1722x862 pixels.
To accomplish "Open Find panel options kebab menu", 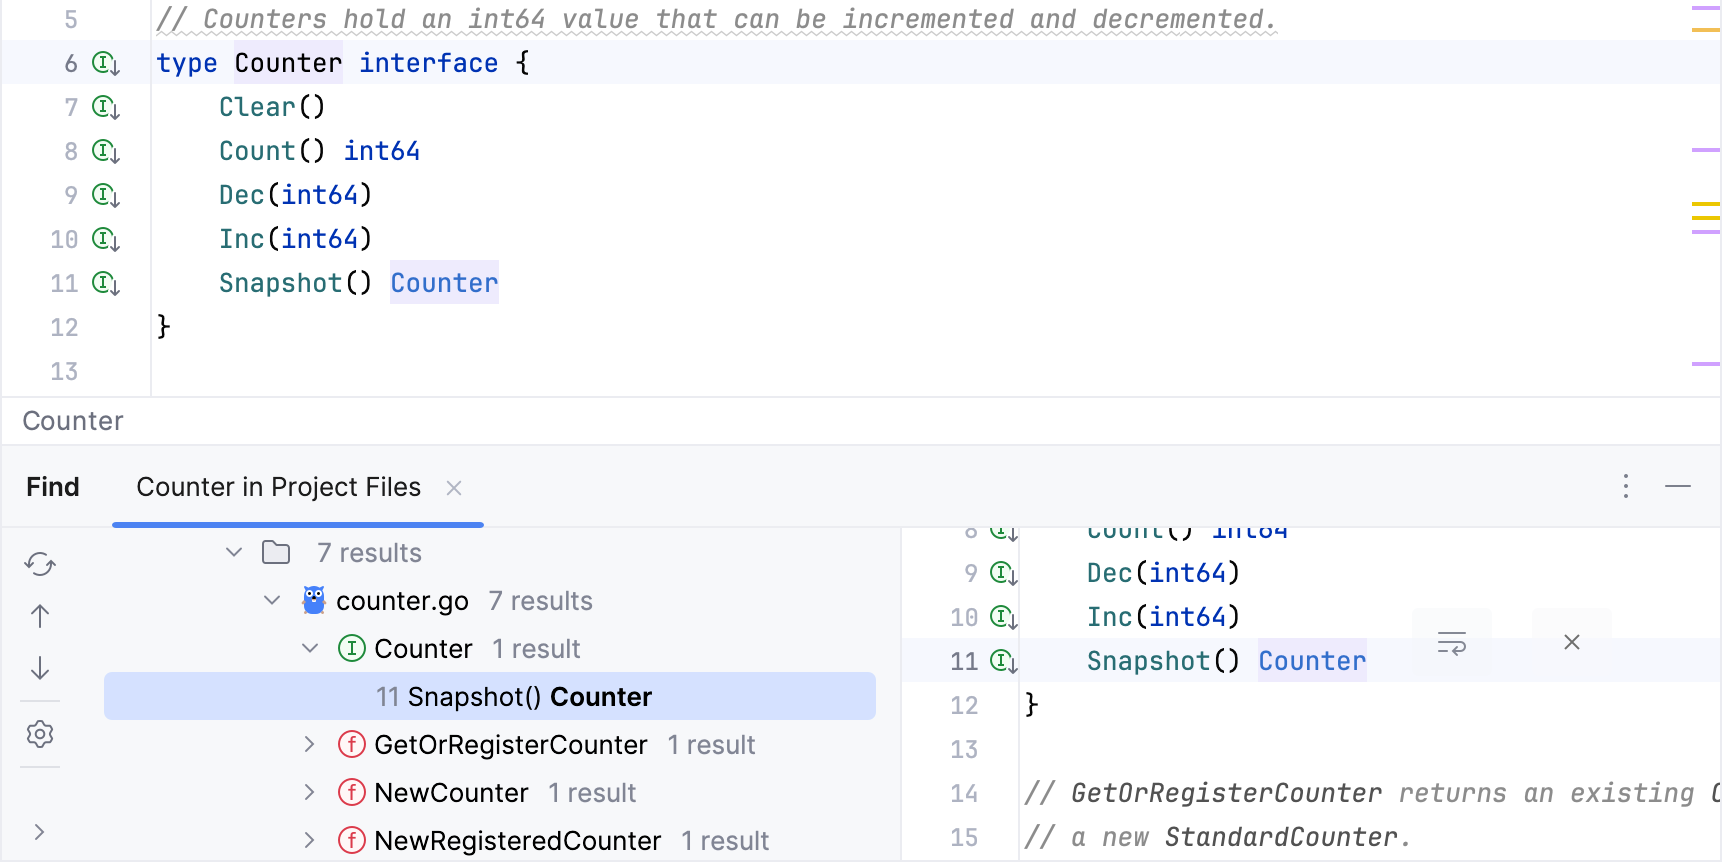I will 1626,487.
